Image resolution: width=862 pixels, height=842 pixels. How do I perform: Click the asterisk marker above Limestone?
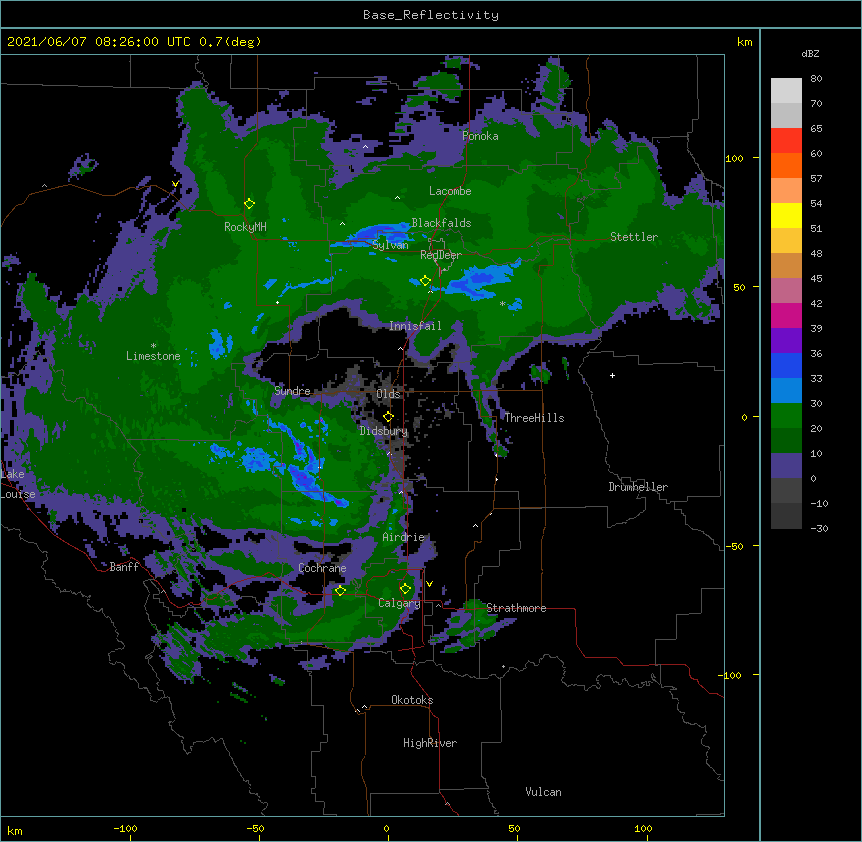[153, 346]
